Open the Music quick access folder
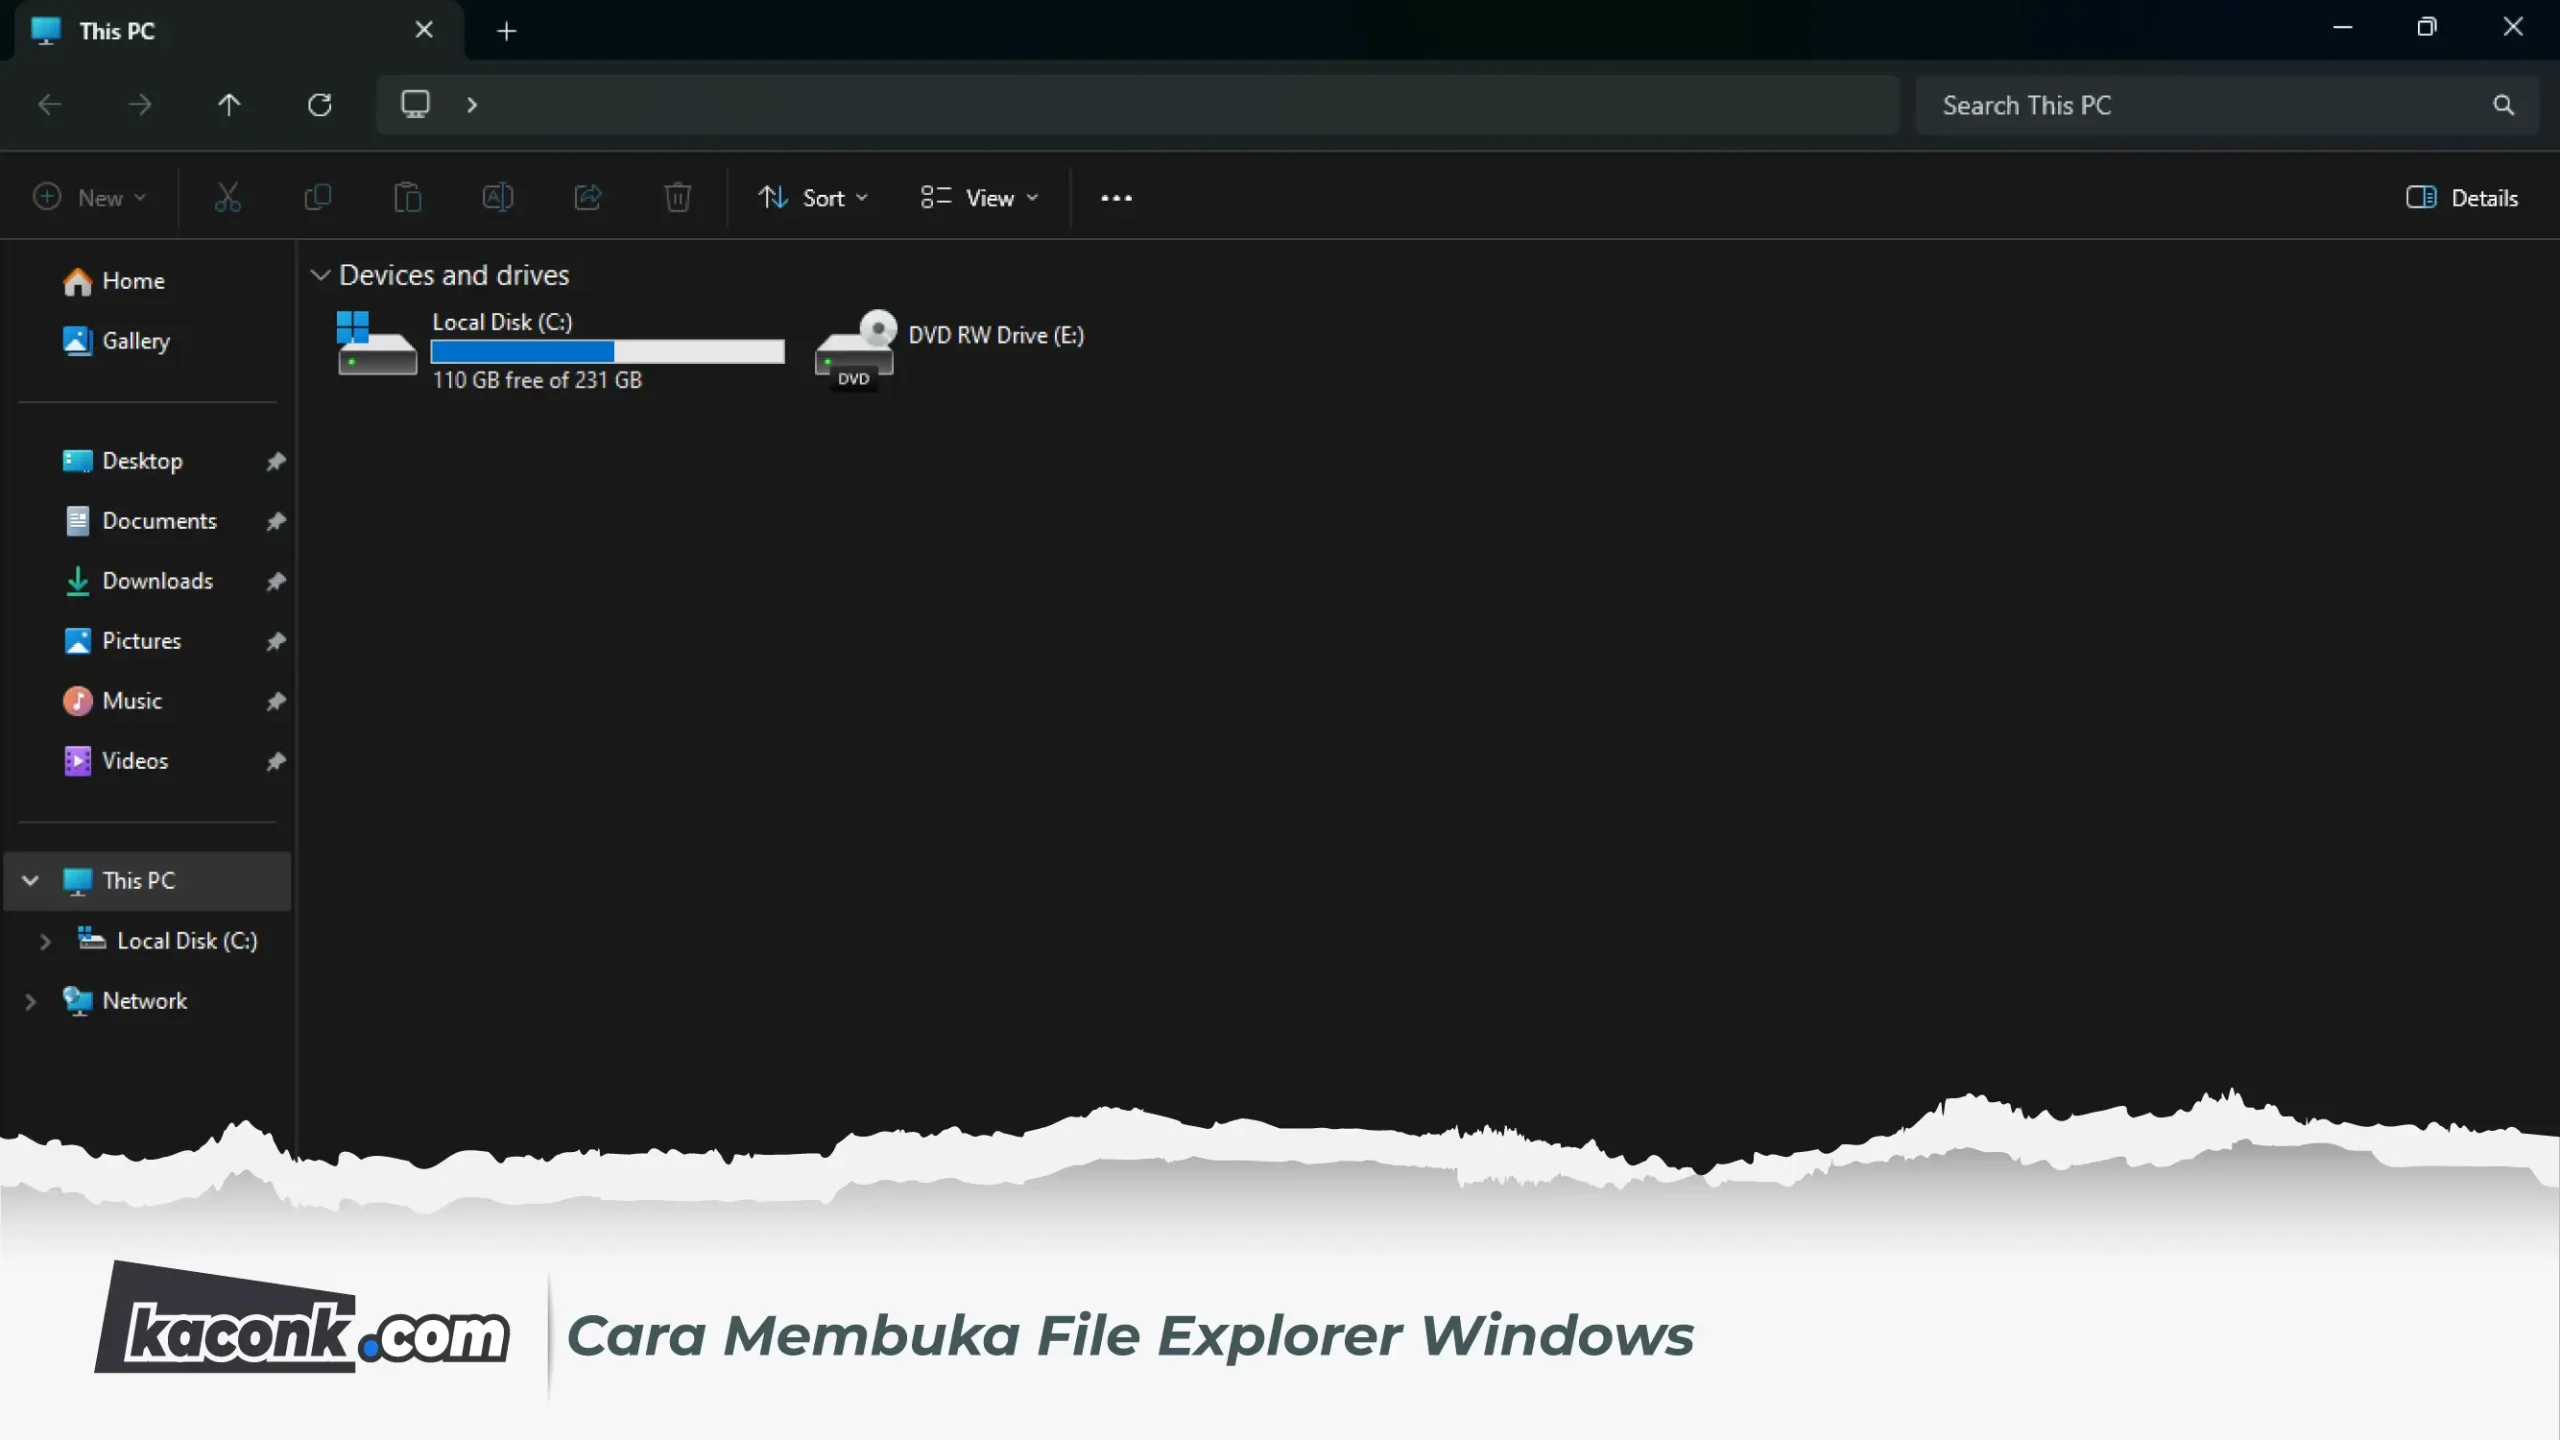 pyautogui.click(x=112, y=701)
